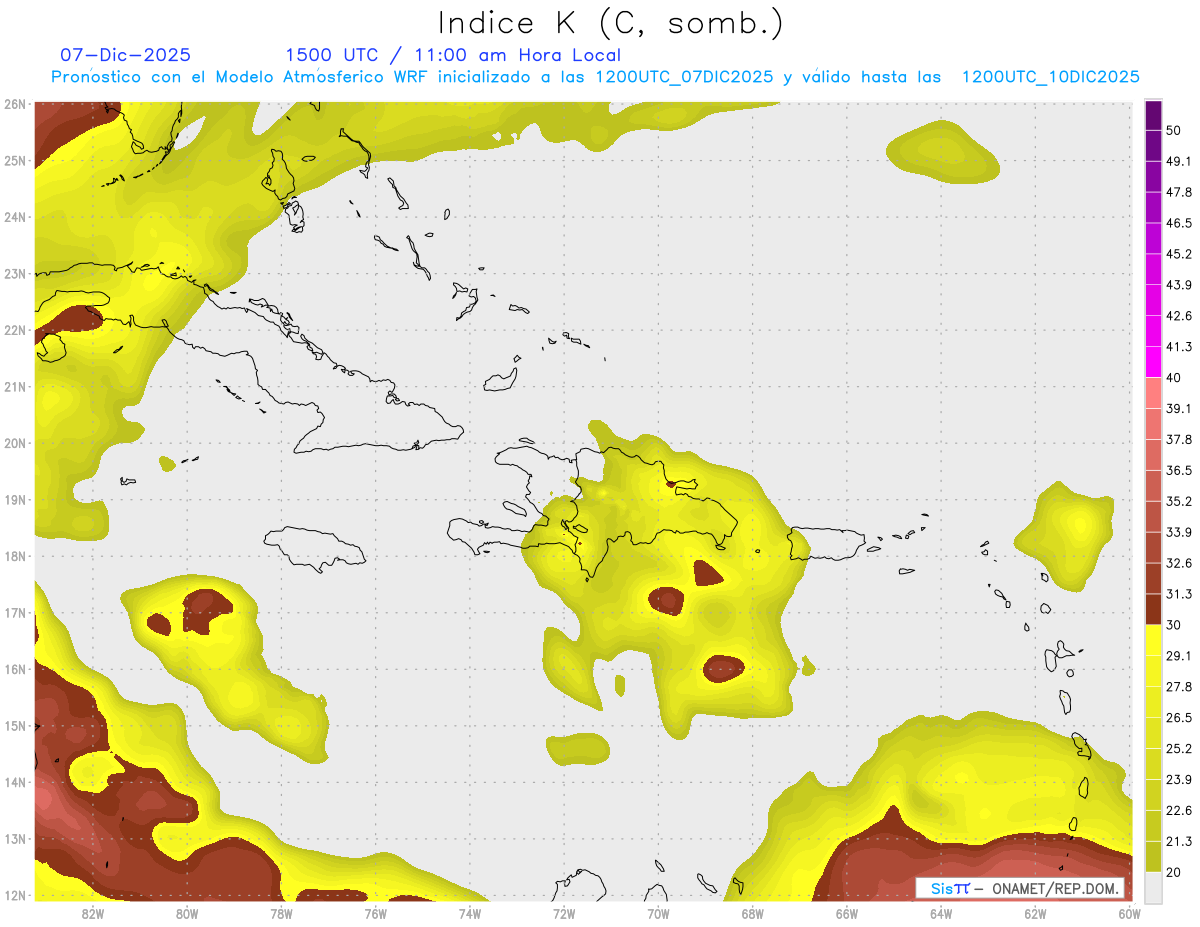Pick the gray swatch at the color scale bottom

point(1153,887)
